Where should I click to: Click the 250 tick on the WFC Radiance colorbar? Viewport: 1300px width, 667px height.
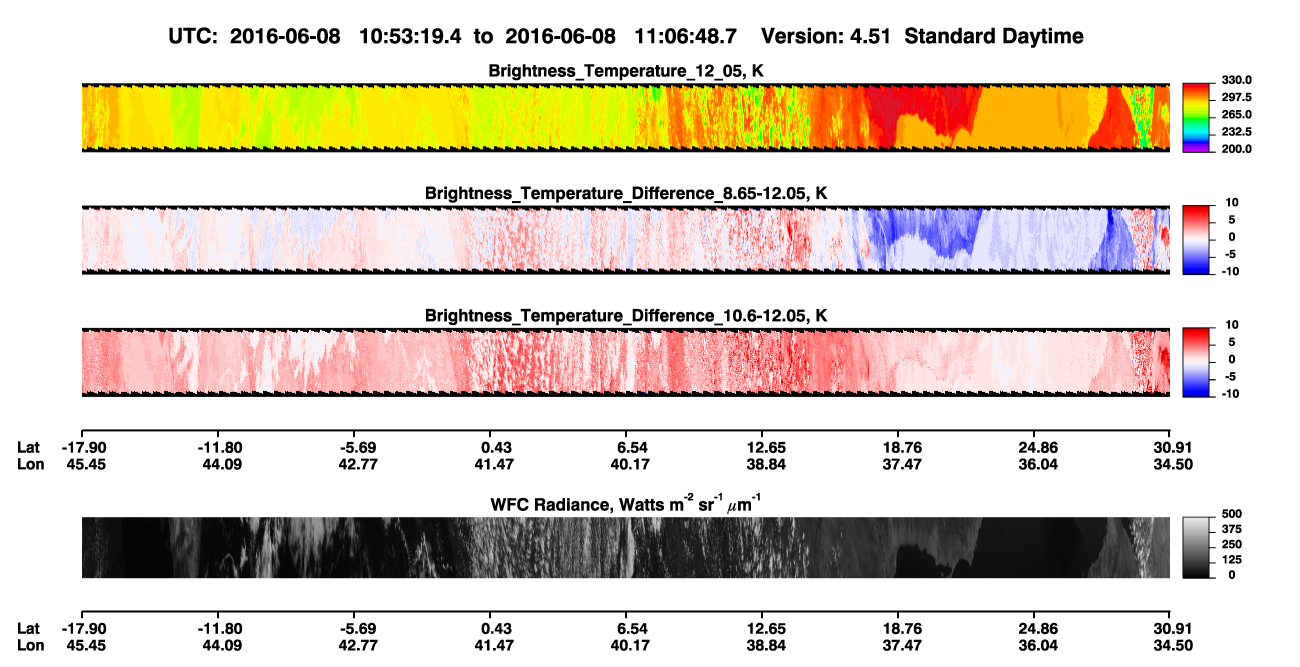(x=1230, y=544)
